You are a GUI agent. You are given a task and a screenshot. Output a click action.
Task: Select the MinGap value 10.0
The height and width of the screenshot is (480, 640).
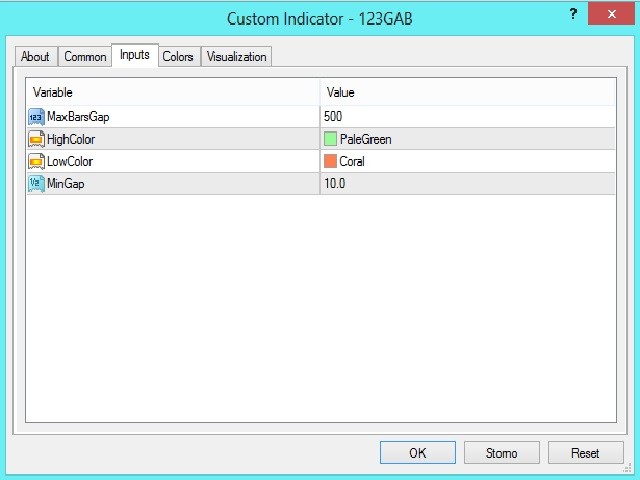(335, 183)
